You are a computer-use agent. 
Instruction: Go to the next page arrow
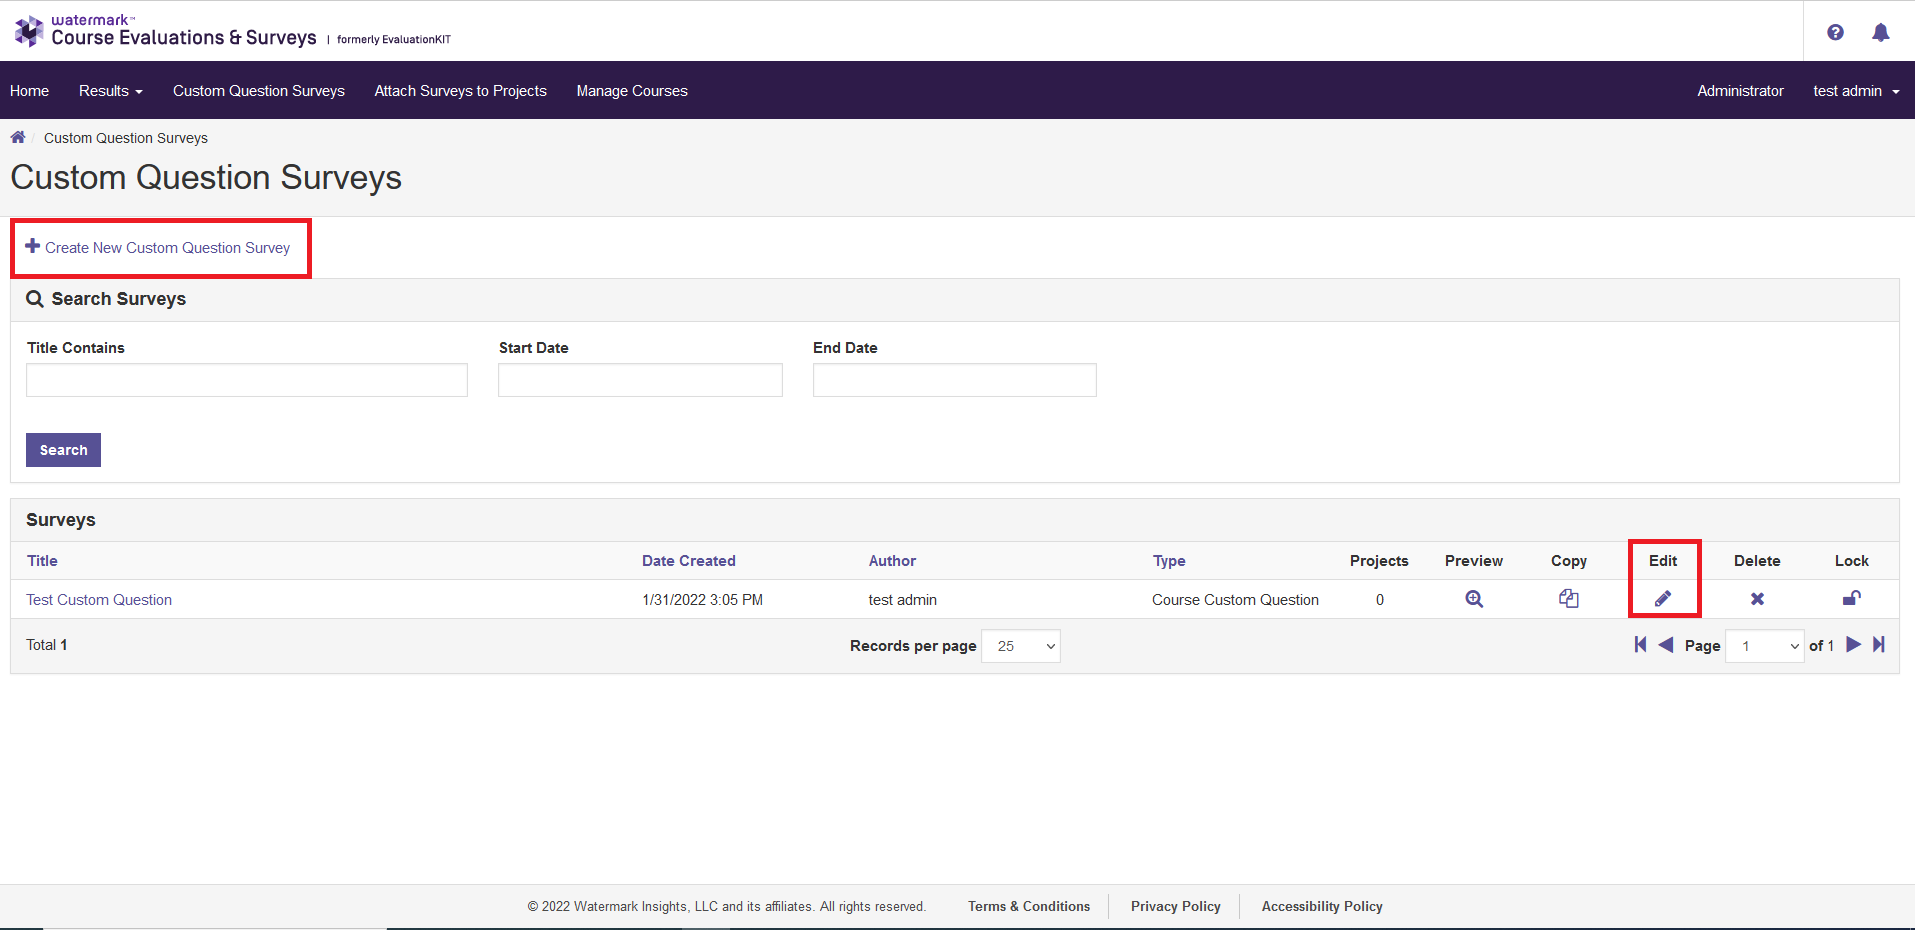(x=1853, y=645)
